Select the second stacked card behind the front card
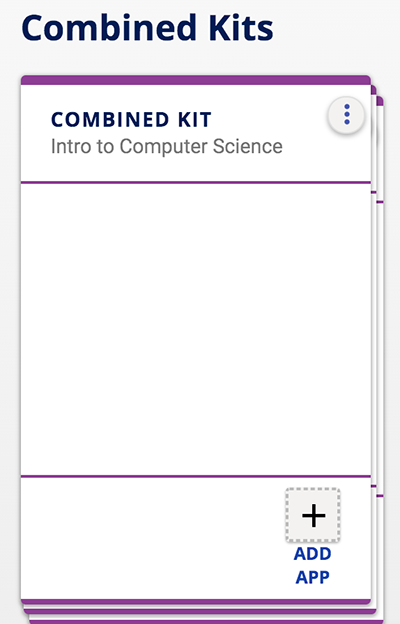Image resolution: width=400 pixels, height=624 pixels. point(374,279)
